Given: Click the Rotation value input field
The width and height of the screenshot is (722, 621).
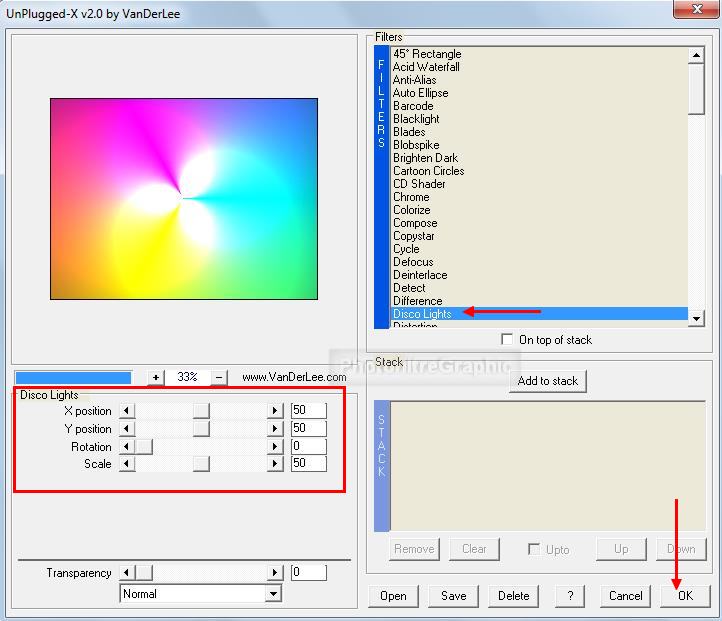Looking at the screenshot, I should pyautogui.click(x=308, y=447).
